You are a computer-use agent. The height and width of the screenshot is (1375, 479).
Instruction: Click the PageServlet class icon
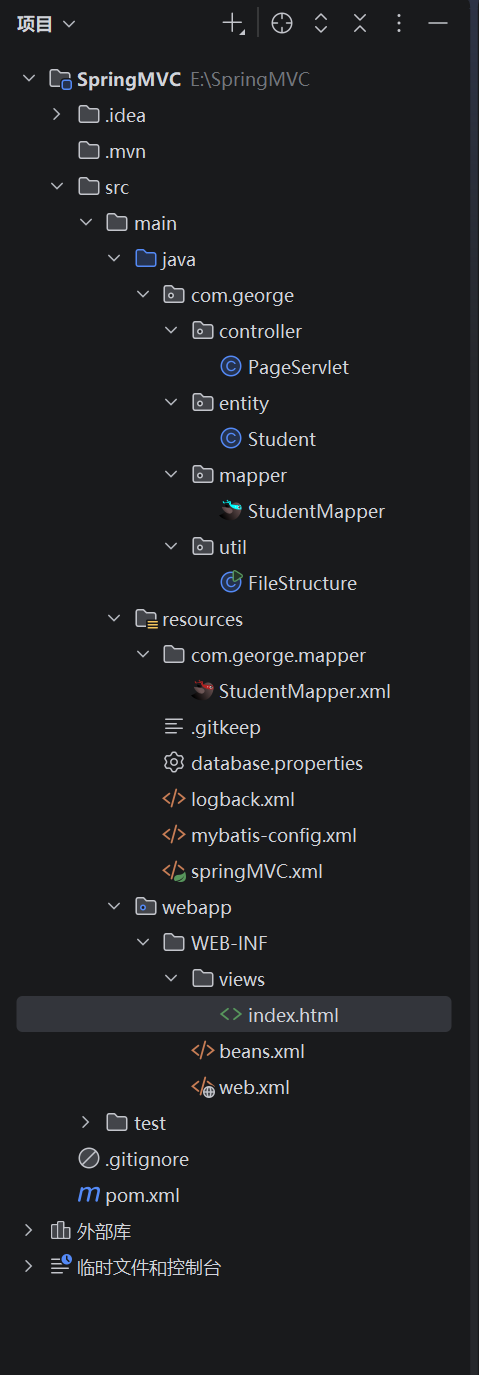pos(230,367)
